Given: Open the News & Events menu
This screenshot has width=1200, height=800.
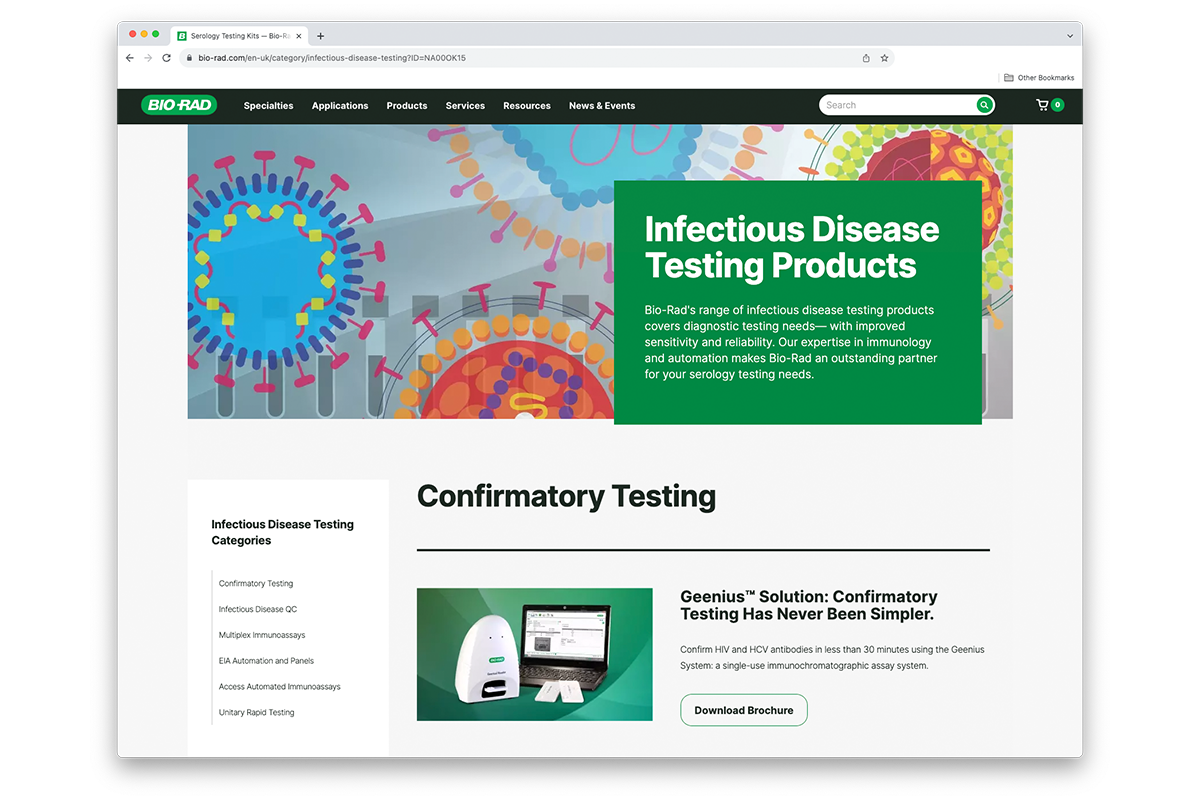Looking at the screenshot, I should pyautogui.click(x=602, y=105).
